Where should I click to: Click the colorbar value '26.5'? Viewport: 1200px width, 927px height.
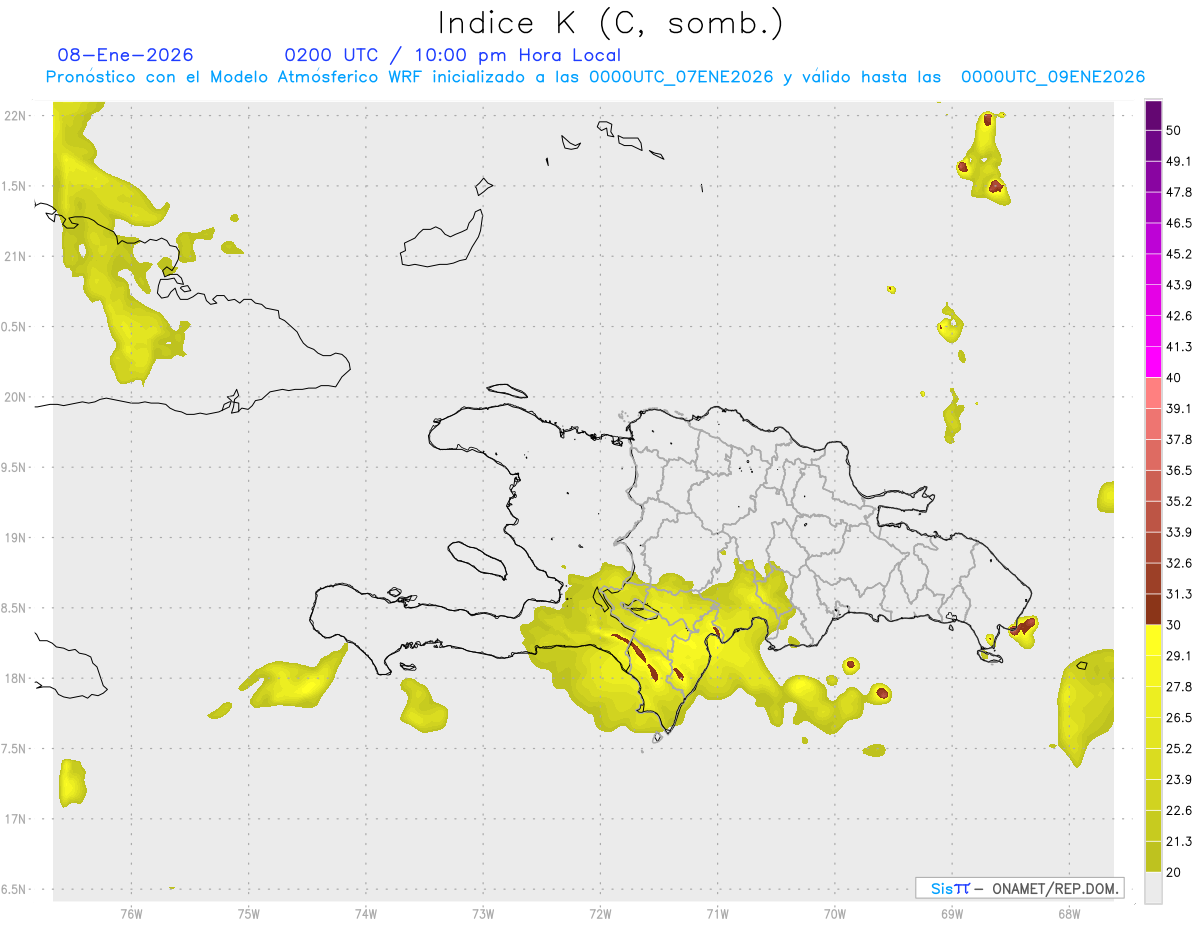[x=1179, y=718]
